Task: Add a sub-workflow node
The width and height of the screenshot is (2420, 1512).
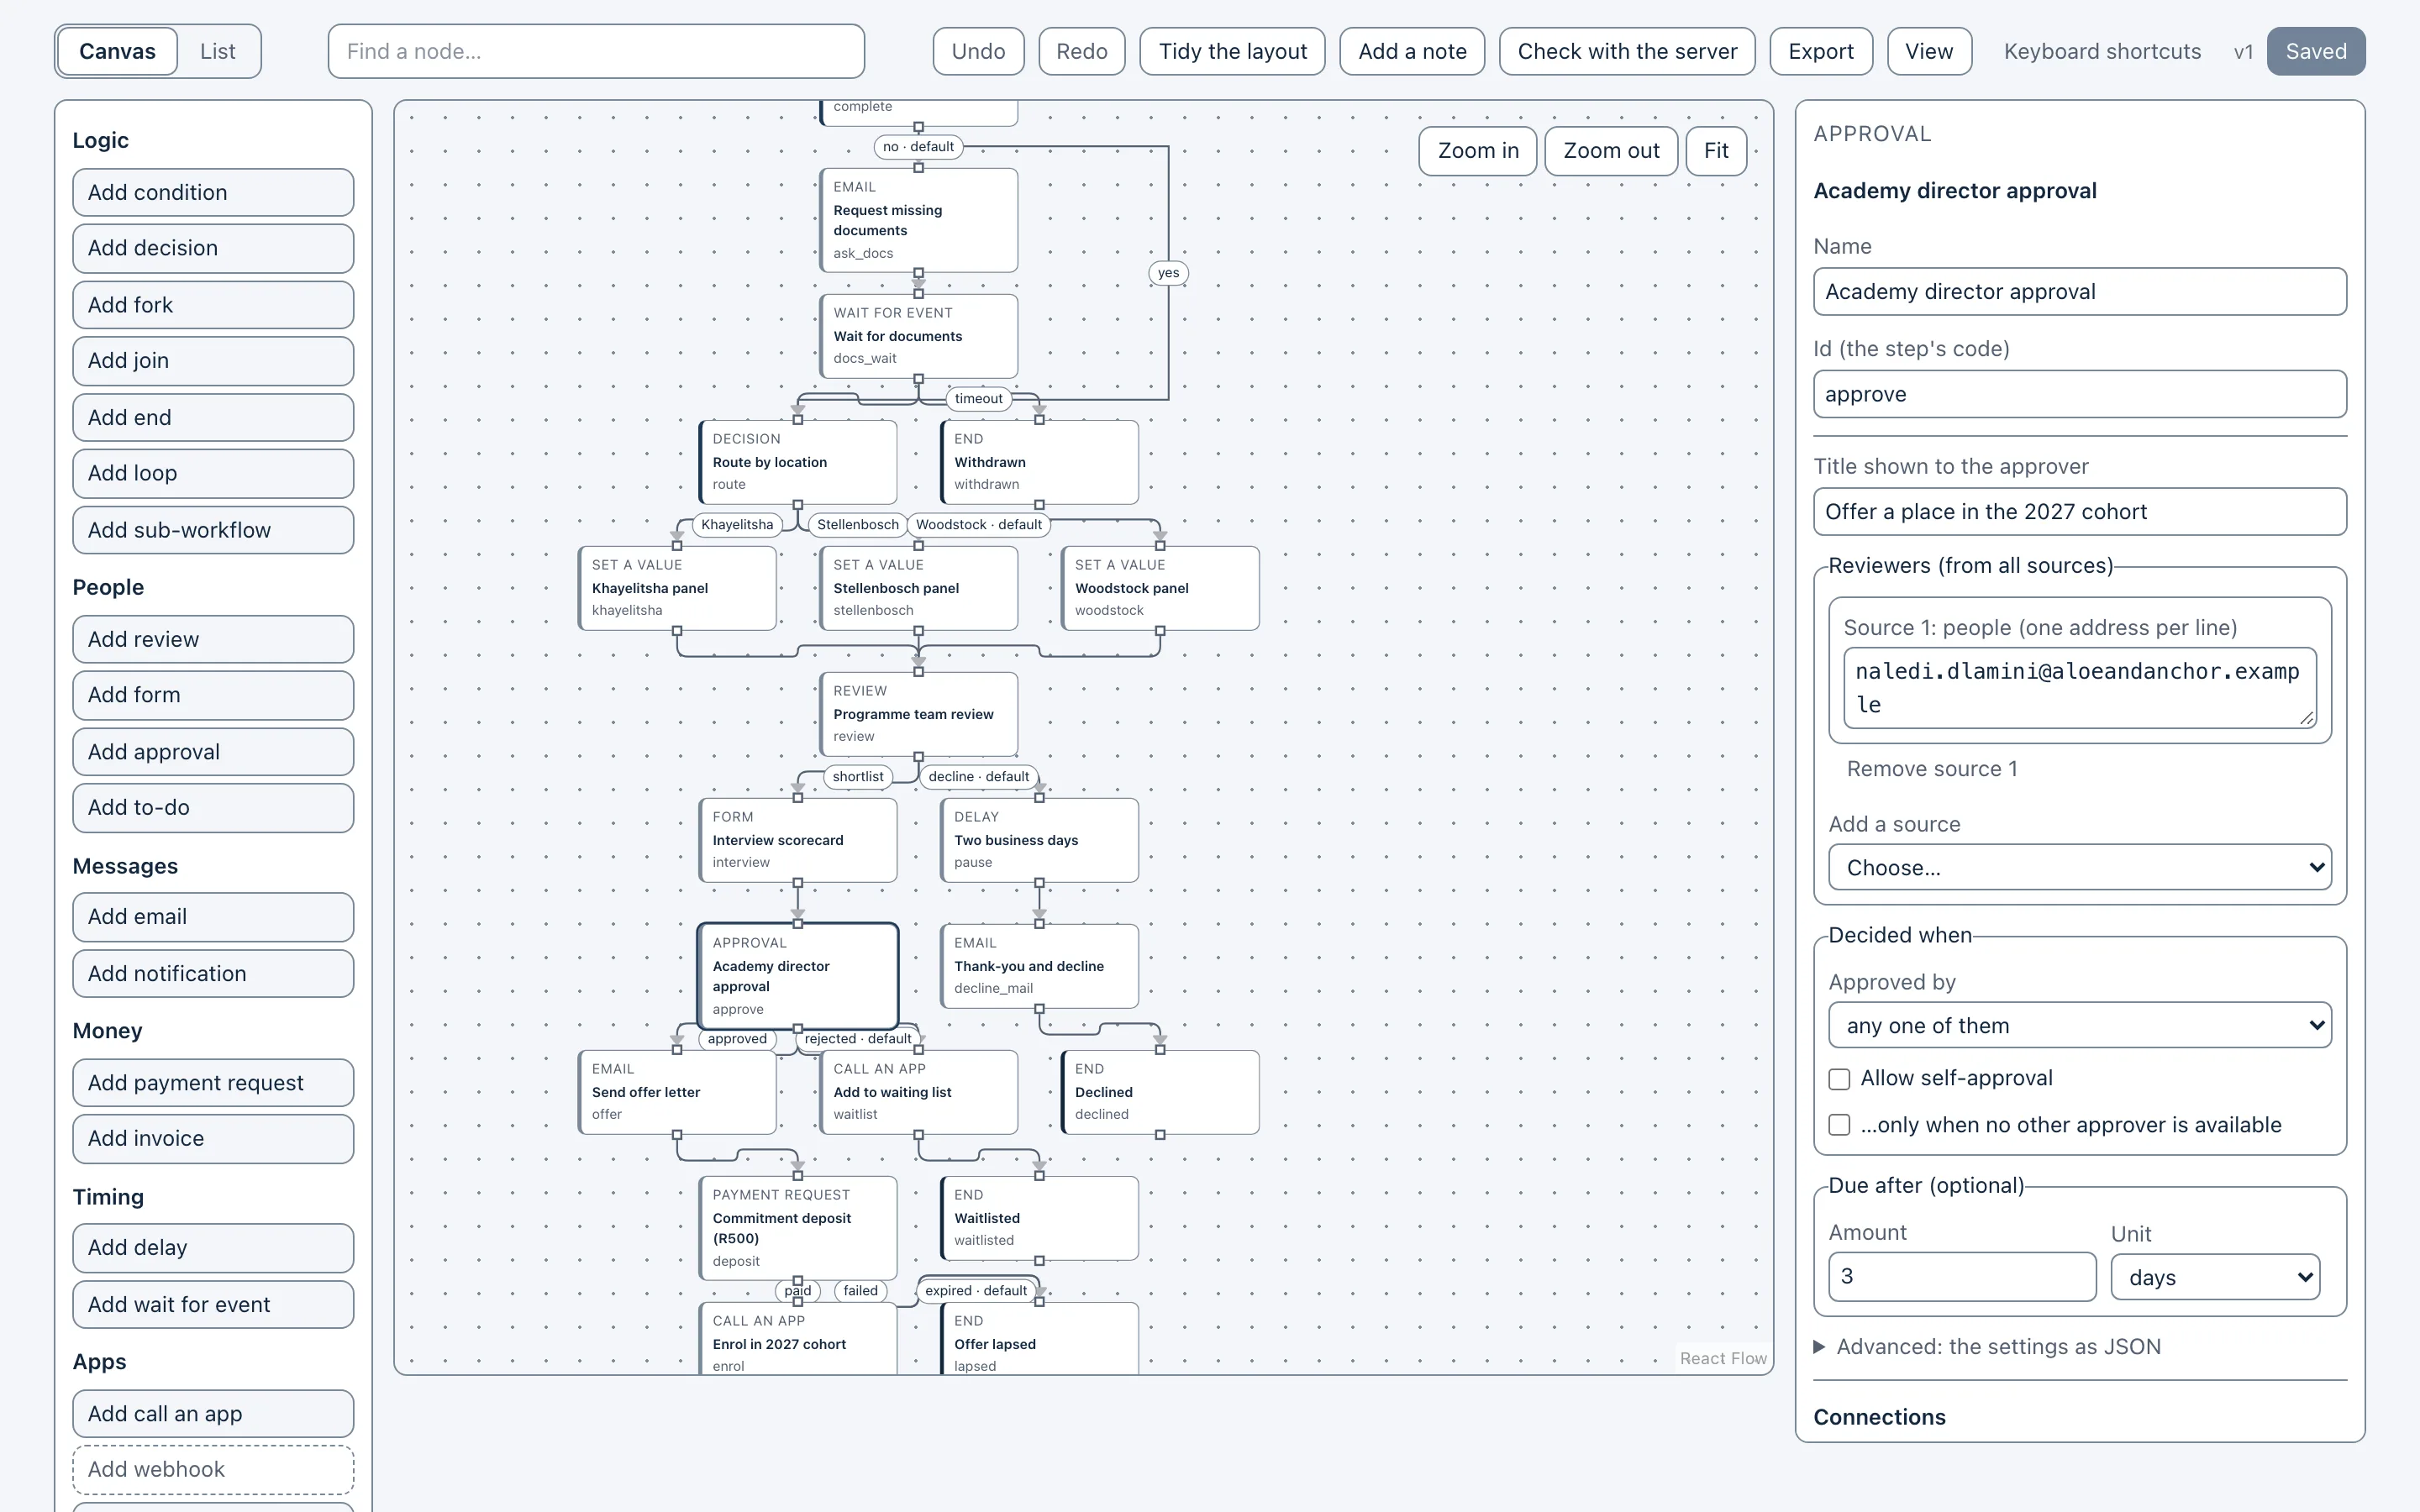Action: pos(213,530)
